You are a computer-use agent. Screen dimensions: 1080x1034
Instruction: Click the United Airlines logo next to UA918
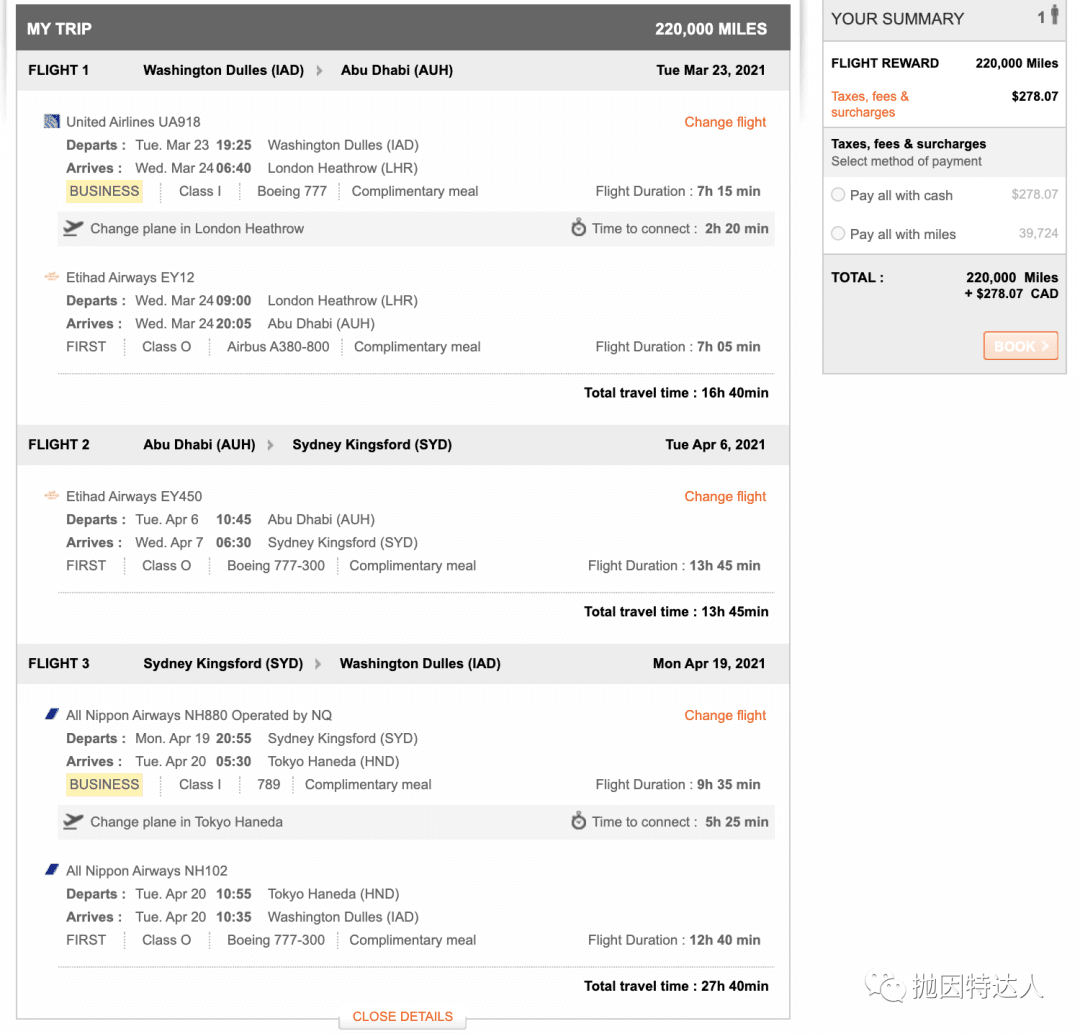pyautogui.click(x=52, y=122)
